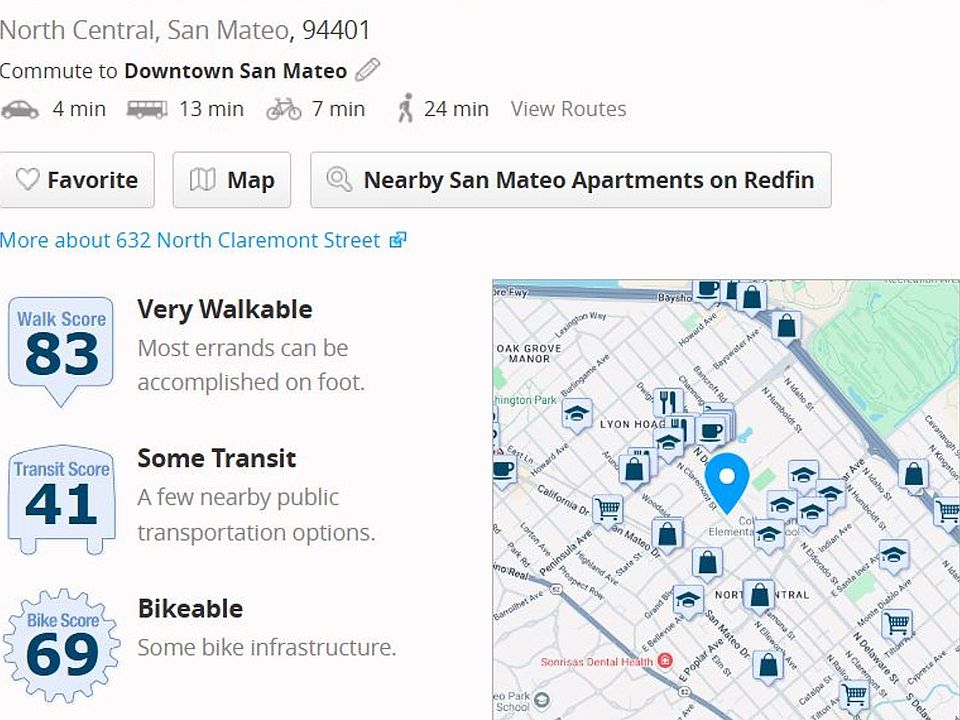960x720 pixels.
Task: Click shopping bag marker on North Central label
Action: [760, 596]
